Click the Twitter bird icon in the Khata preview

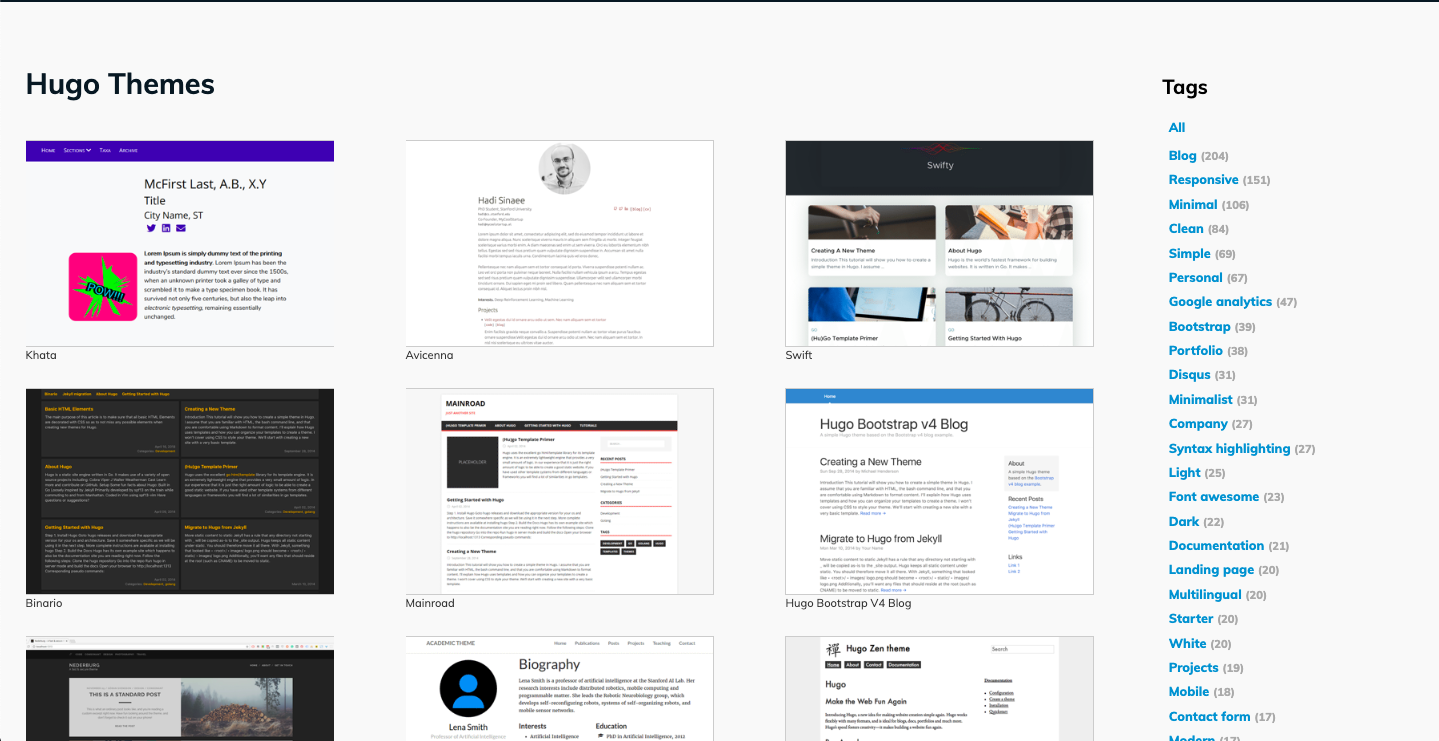[151, 228]
